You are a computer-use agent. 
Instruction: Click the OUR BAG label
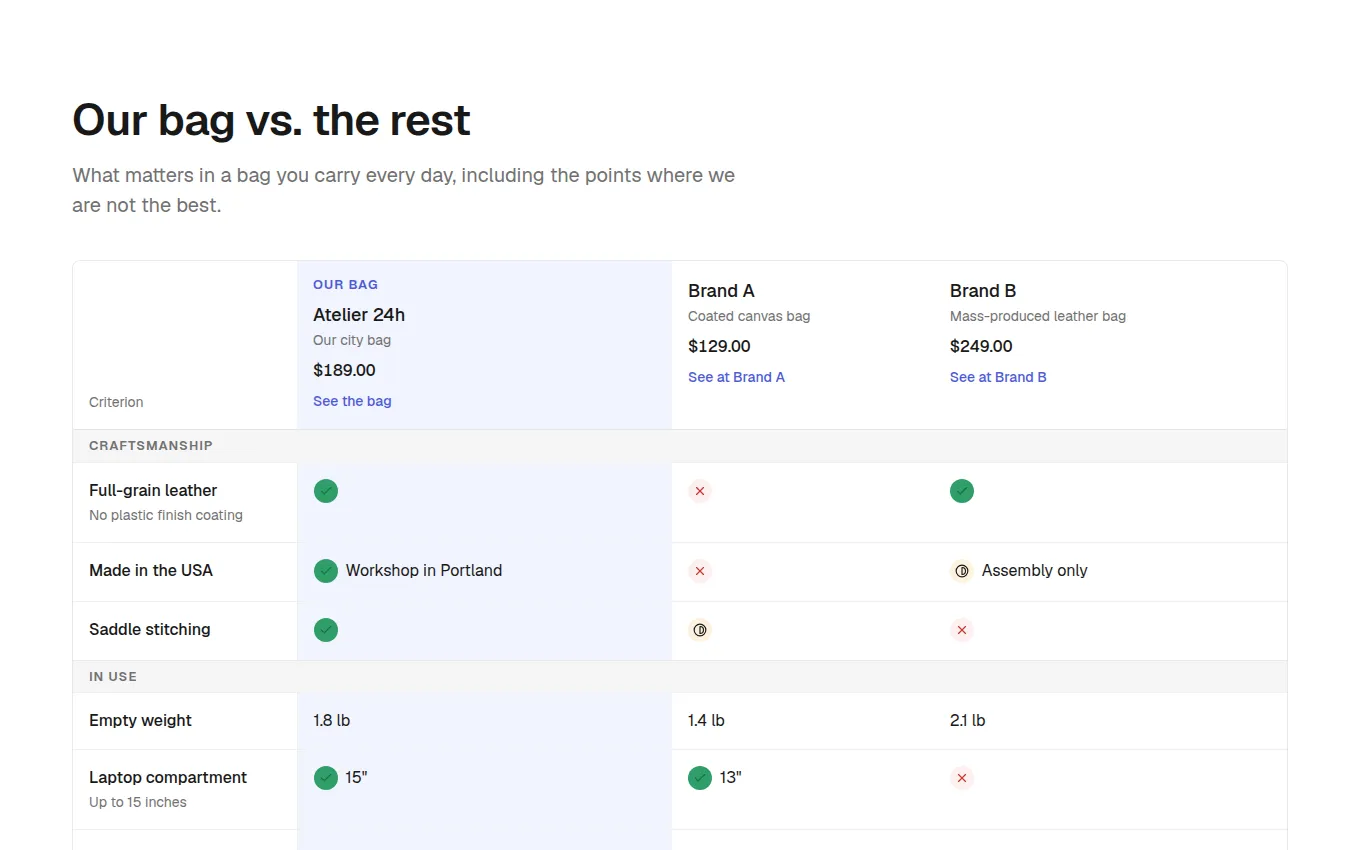point(346,285)
